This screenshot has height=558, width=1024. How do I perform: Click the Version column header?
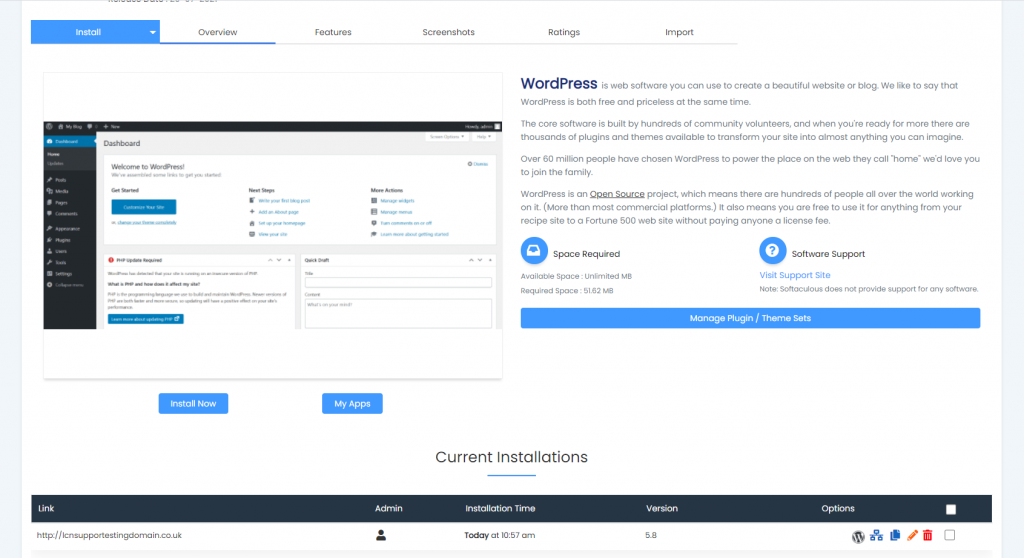pos(662,508)
